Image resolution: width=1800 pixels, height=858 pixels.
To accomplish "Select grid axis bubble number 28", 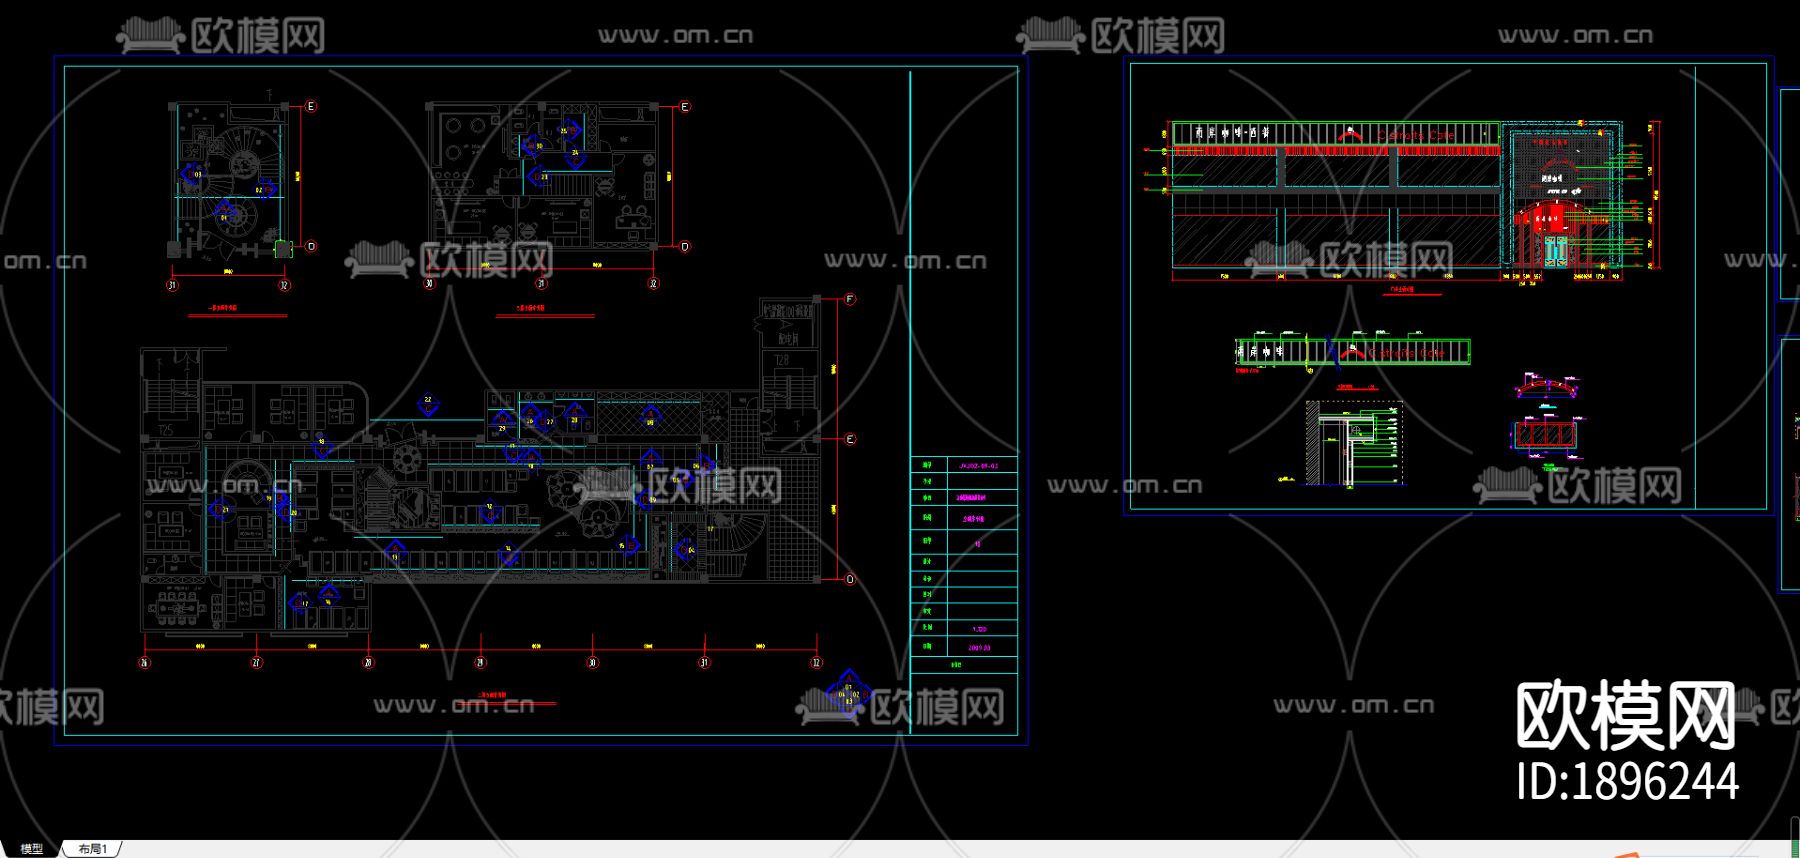I will 369,663.
